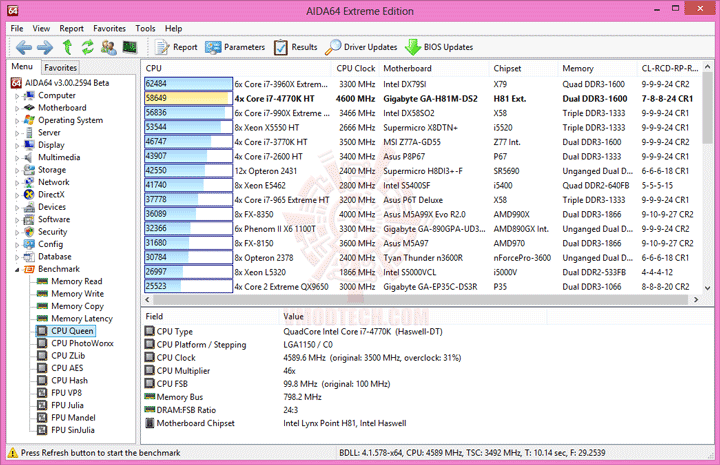The width and height of the screenshot is (720, 465).
Task: Open the Report menu
Action: point(71,28)
